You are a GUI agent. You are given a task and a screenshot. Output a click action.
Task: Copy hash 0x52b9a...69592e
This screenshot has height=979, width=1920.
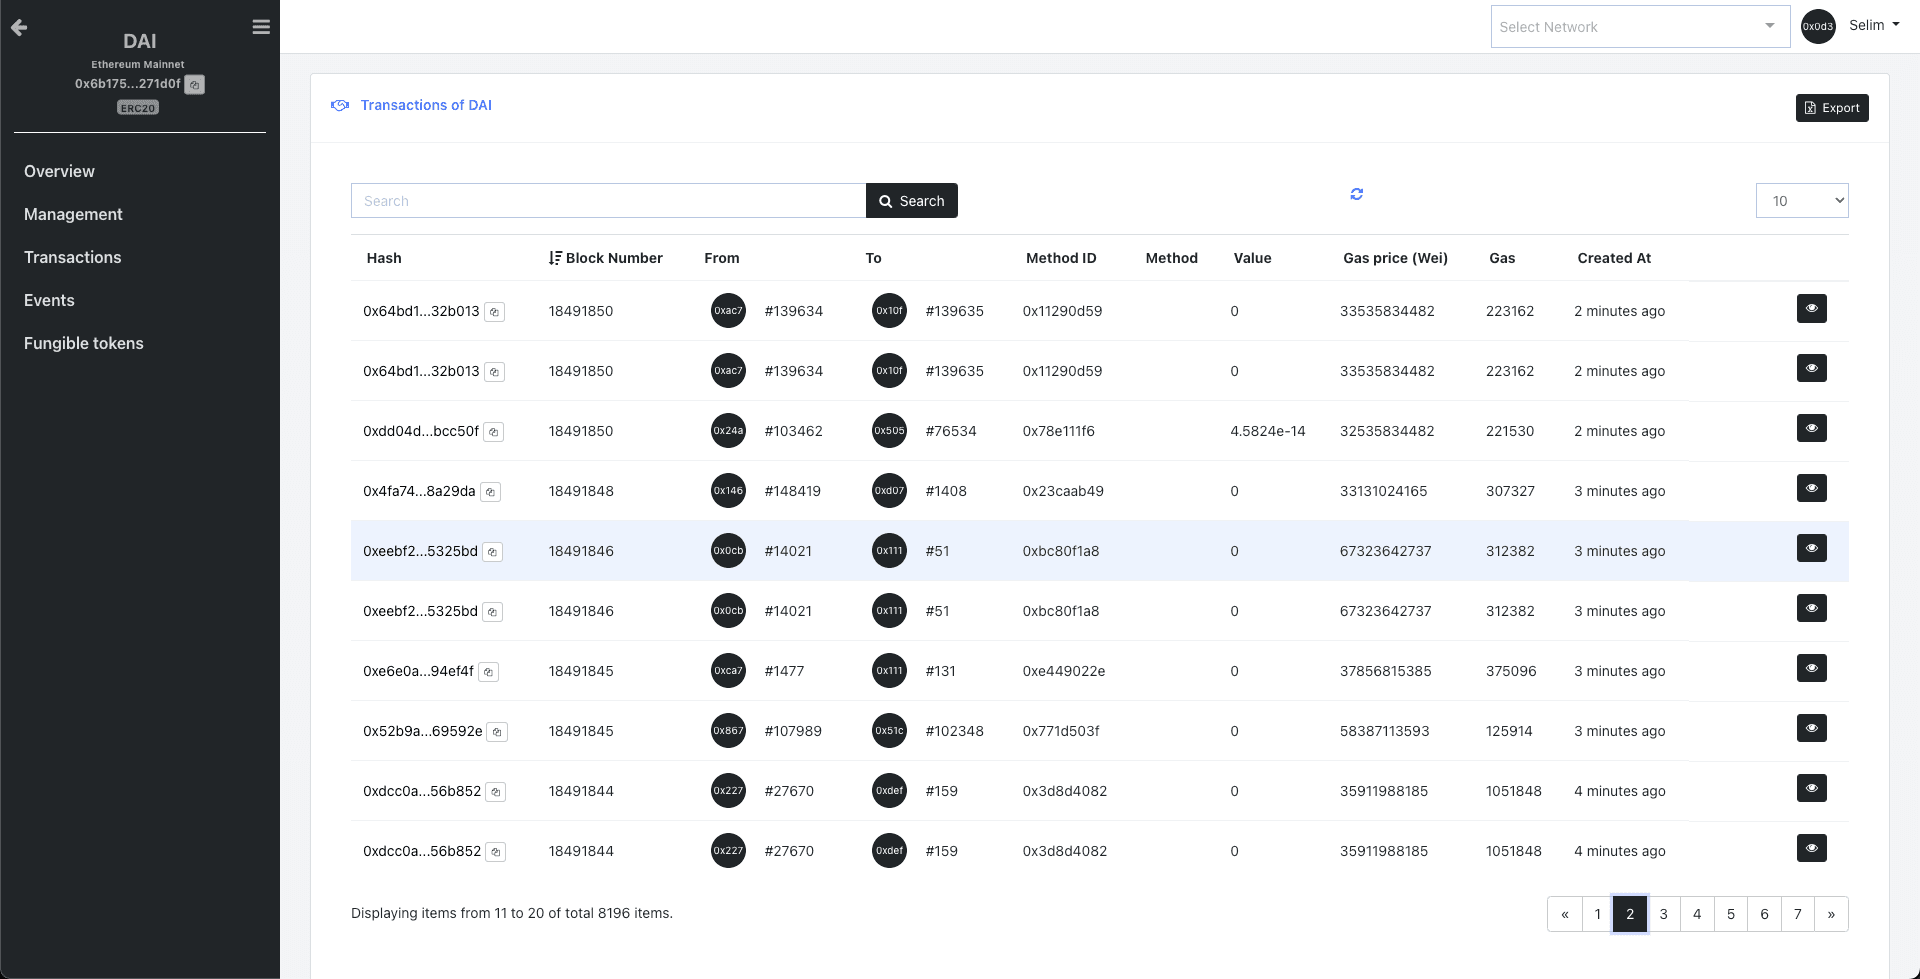coord(497,732)
